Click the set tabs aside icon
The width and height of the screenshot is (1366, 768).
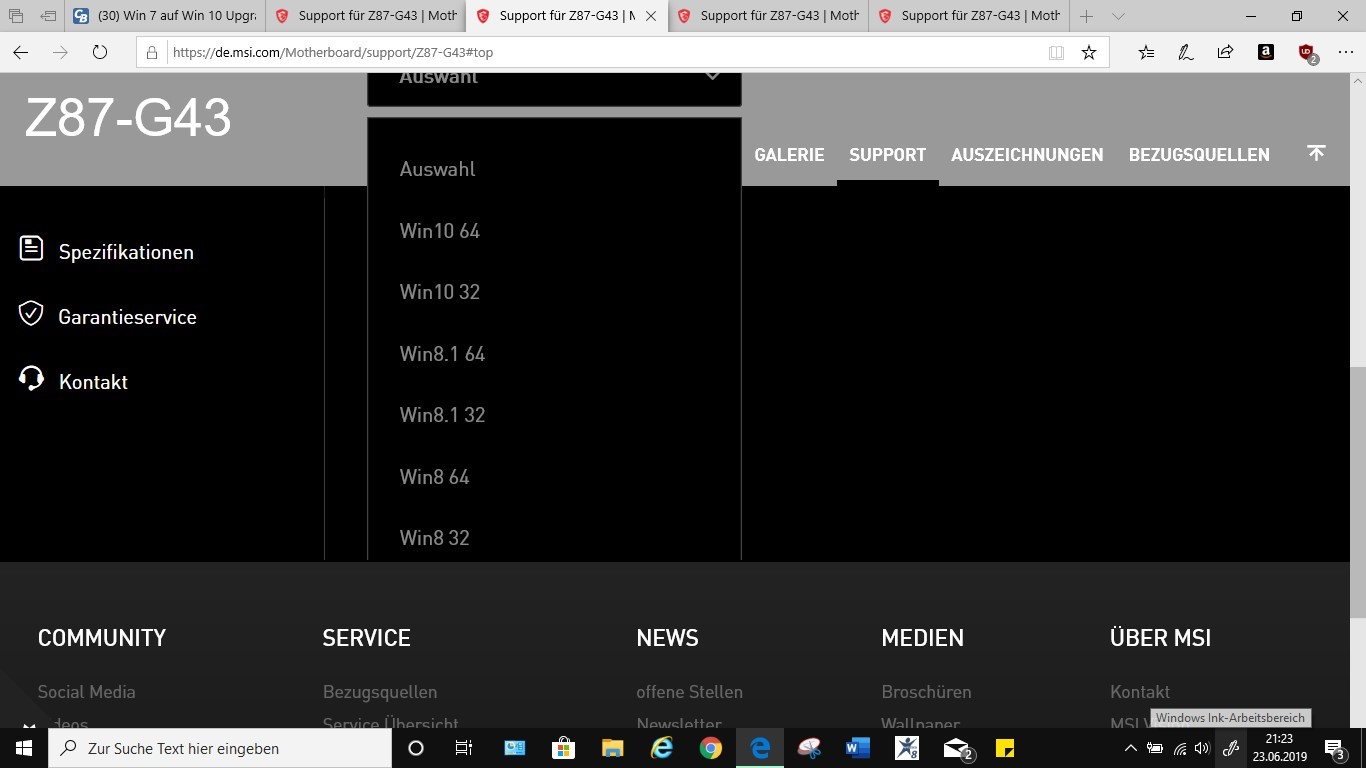point(48,16)
